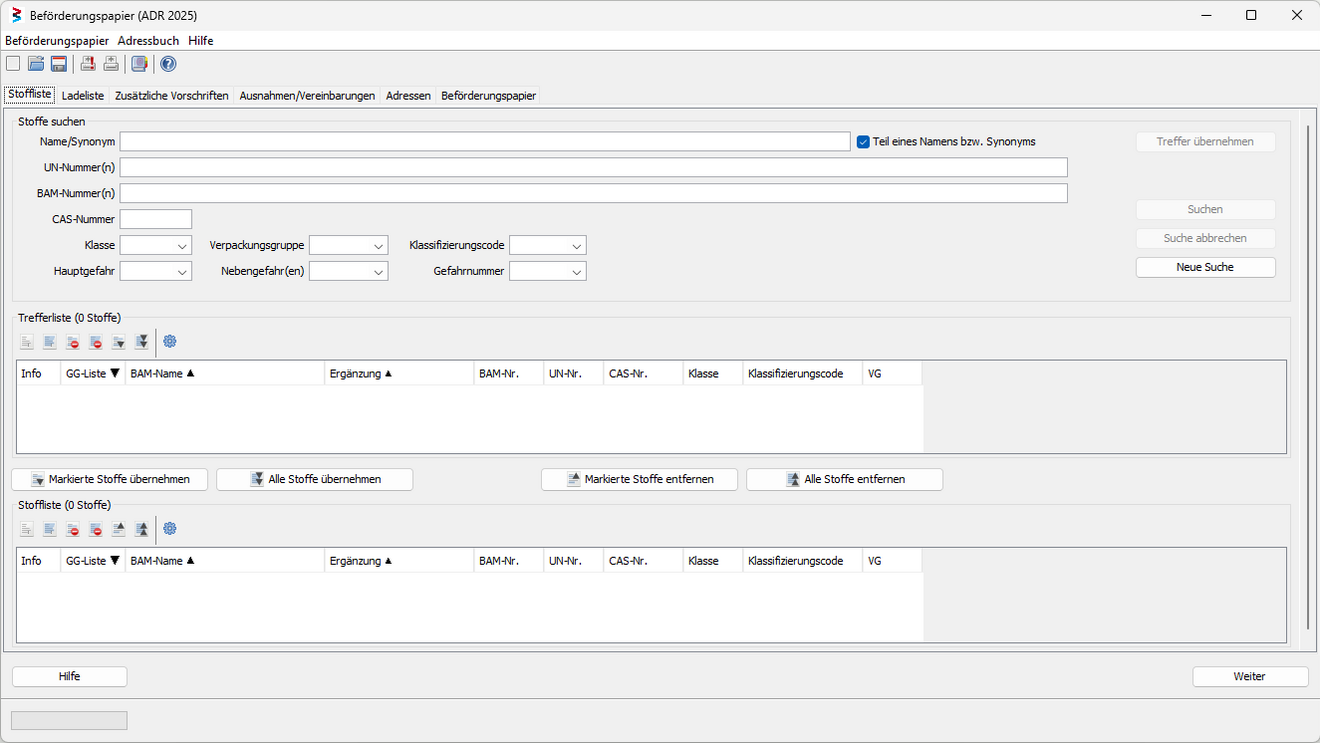Click the single down-arrow icon in Trefferliste toolbar
This screenshot has width=1320, height=743.
(119, 342)
